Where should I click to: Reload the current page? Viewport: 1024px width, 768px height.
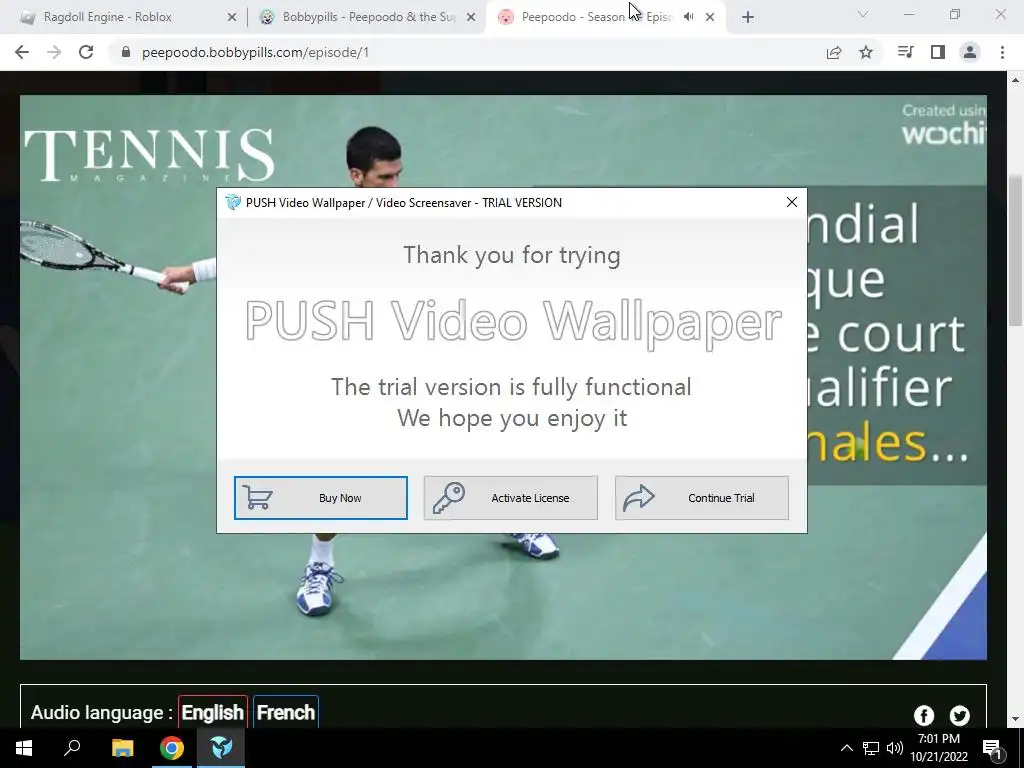coord(86,52)
